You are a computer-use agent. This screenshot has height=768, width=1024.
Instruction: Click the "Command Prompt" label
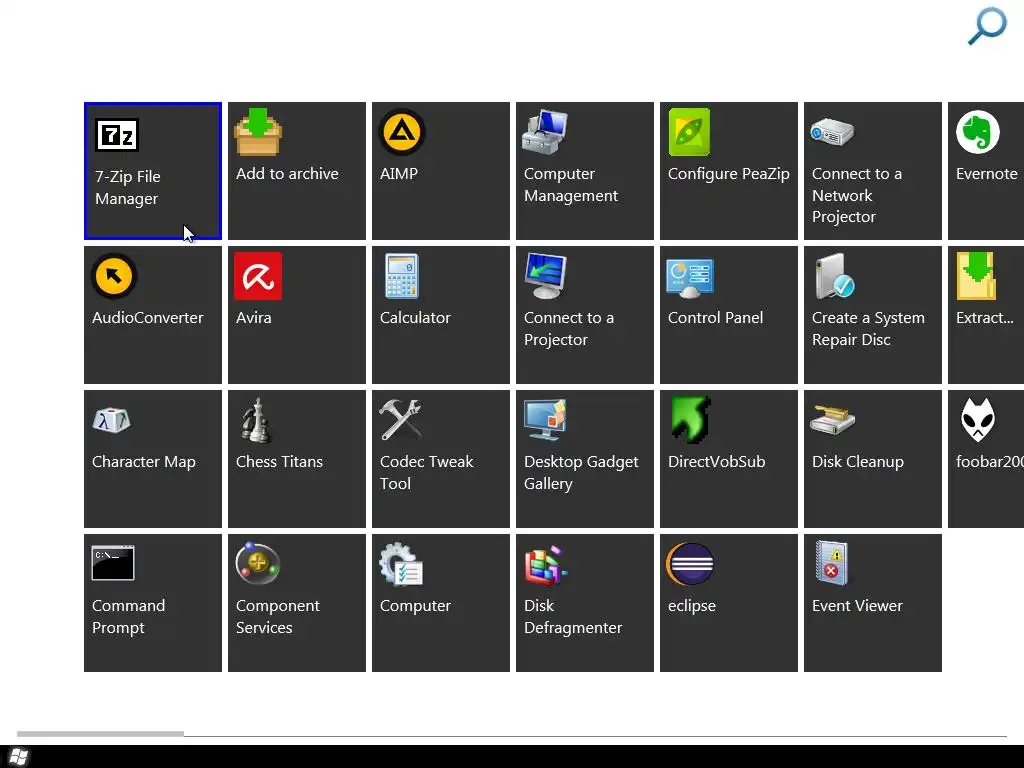[x=128, y=616]
